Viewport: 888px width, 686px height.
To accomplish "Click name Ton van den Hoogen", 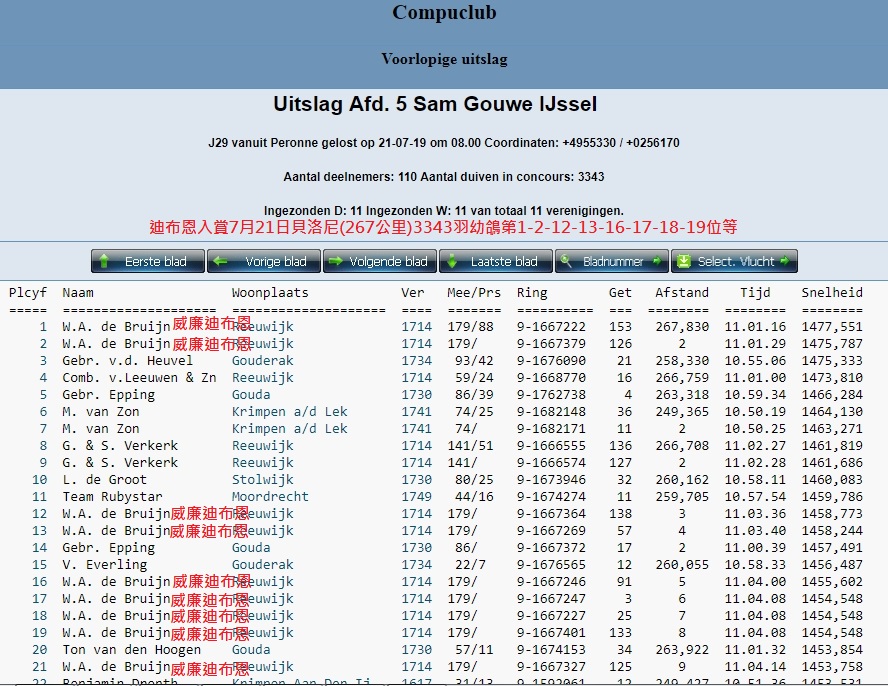I will tap(131, 650).
